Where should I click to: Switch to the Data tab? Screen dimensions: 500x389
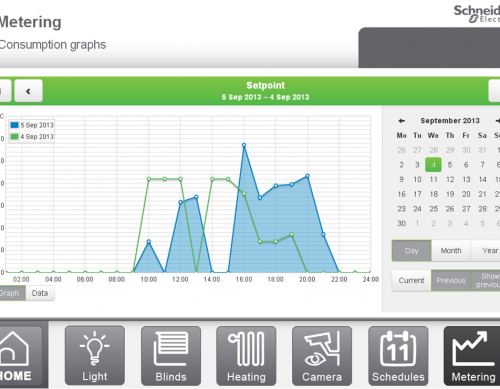40,293
